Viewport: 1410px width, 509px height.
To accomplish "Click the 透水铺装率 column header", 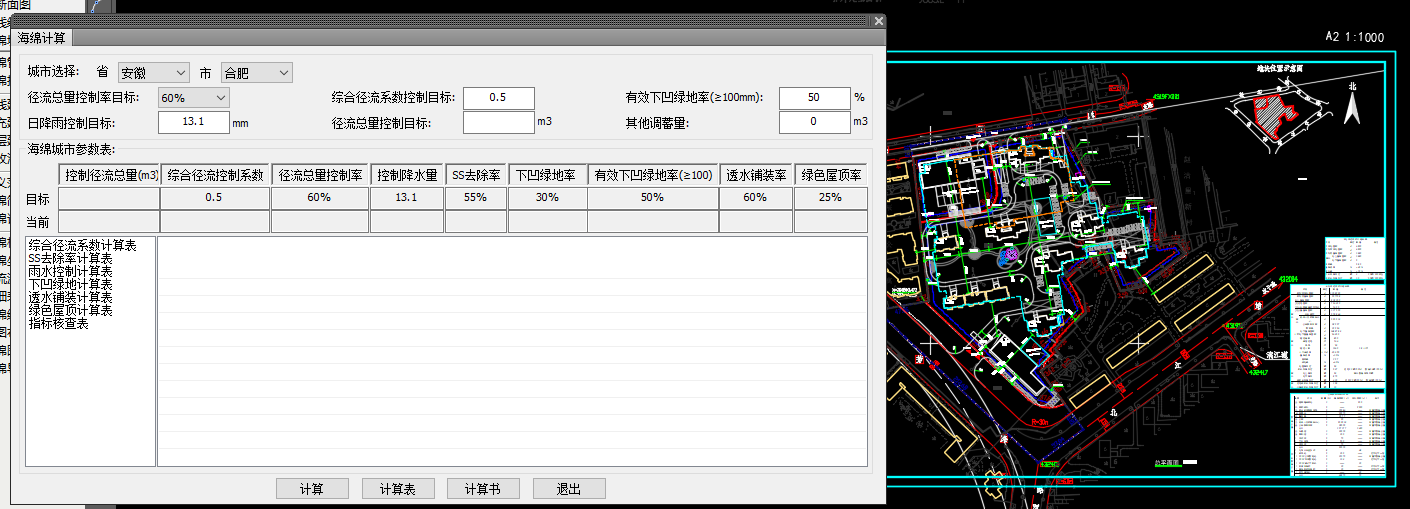I will click(x=756, y=175).
